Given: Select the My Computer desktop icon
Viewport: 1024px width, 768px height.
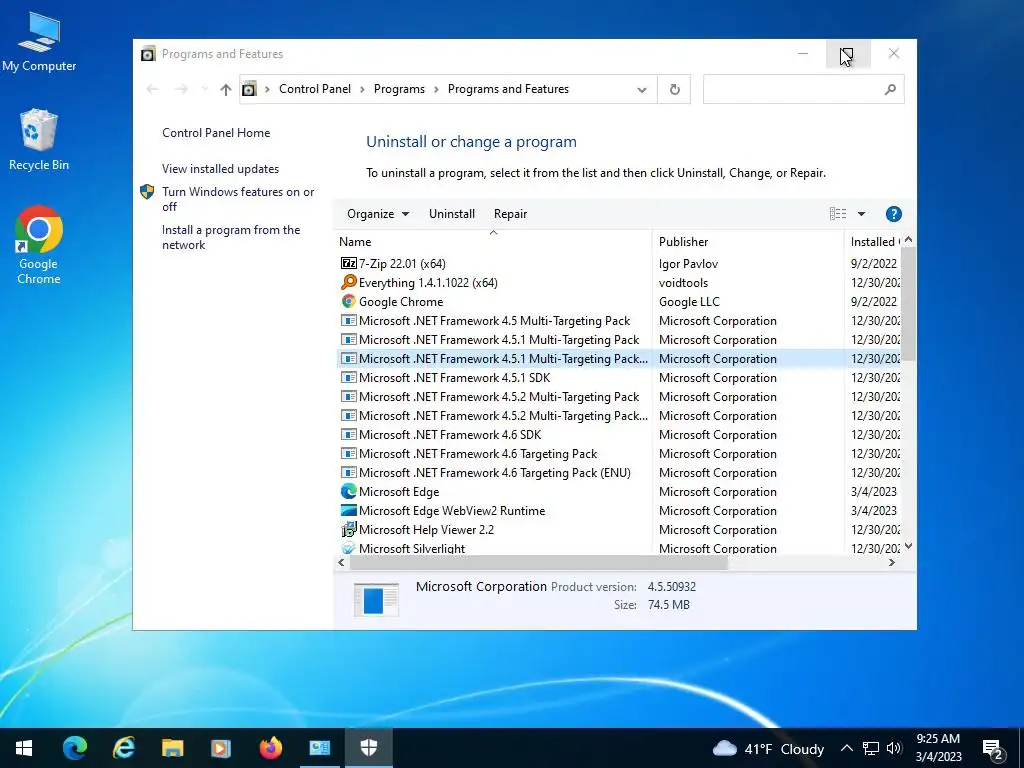Looking at the screenshot, I should point(39,42).
